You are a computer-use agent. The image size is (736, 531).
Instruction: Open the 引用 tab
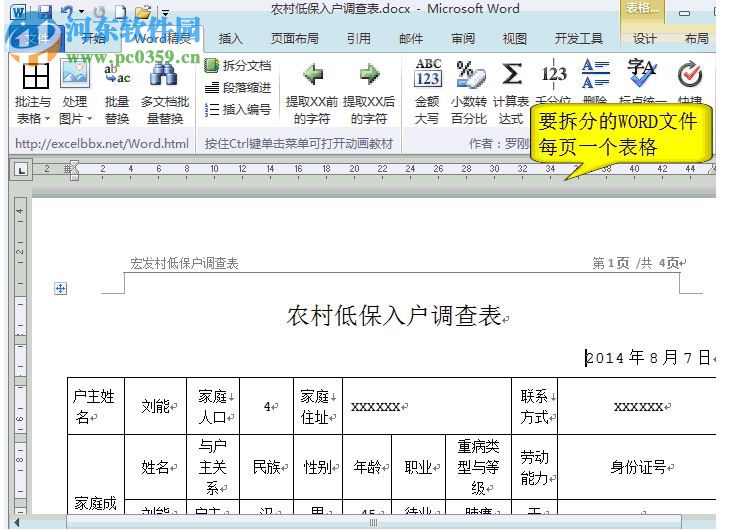point(359,38)
